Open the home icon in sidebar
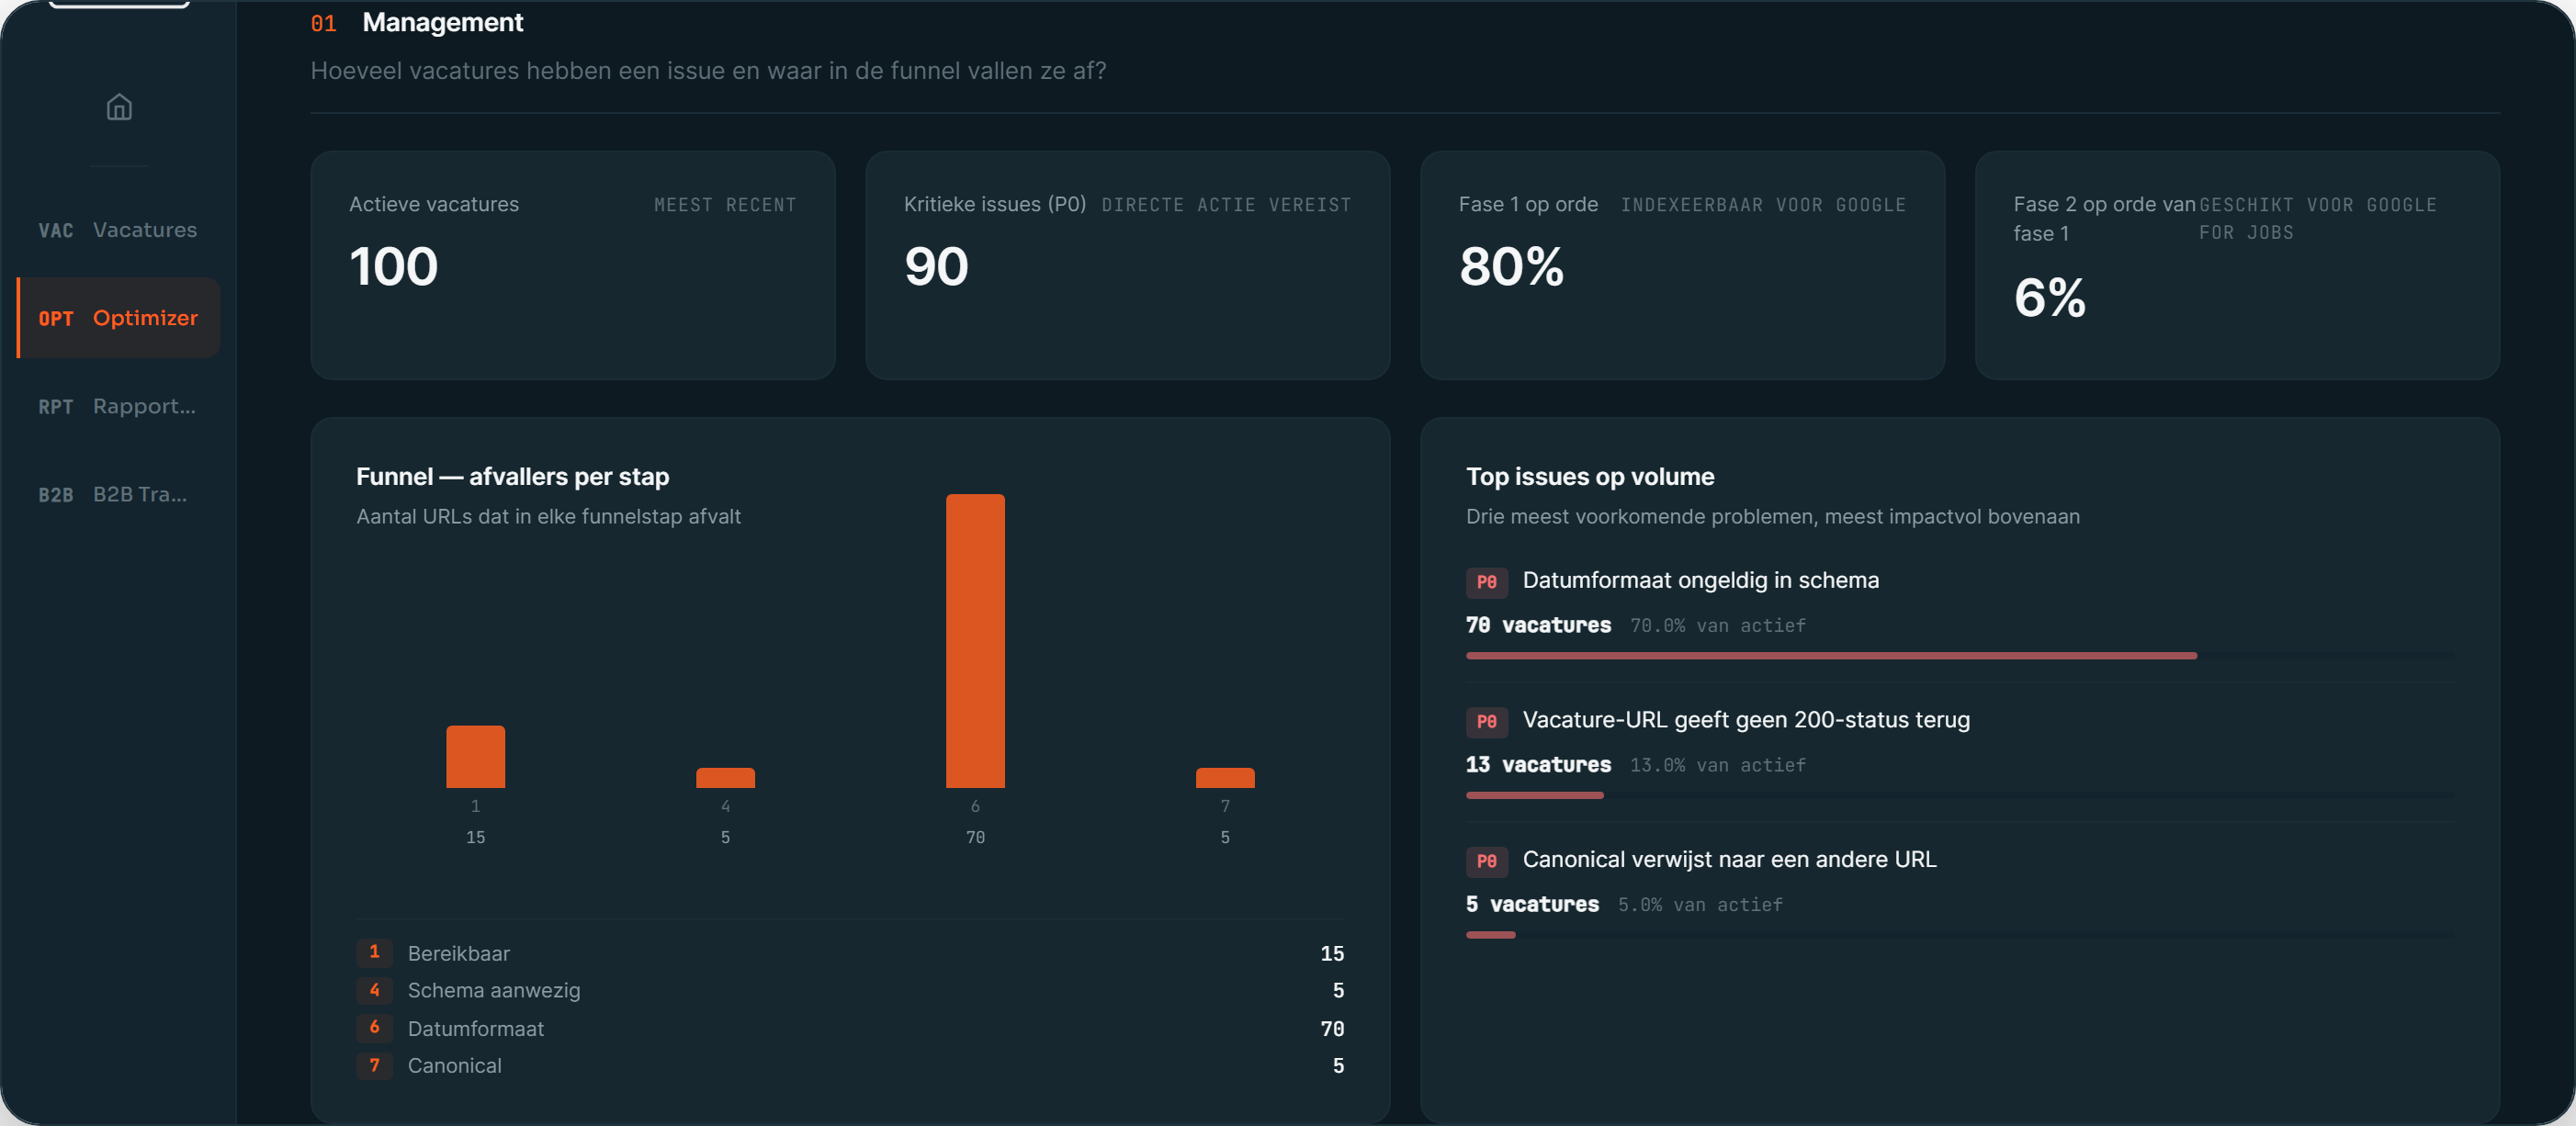This screenshot has width=2576, height=1126. click(119, 107)
